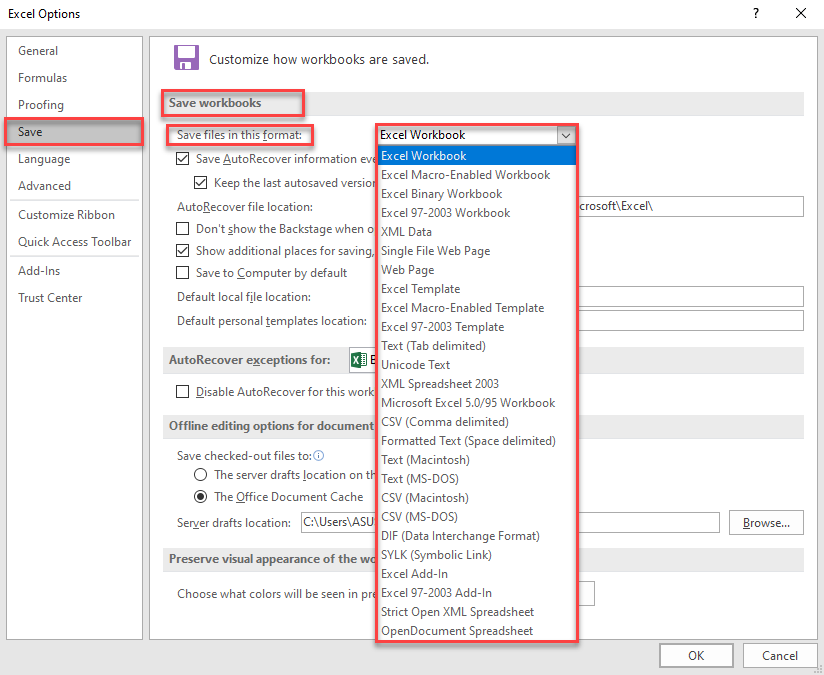Open Customize Ribbon category
The height and width of the screenshot is (675, 824).
point(74,214)
